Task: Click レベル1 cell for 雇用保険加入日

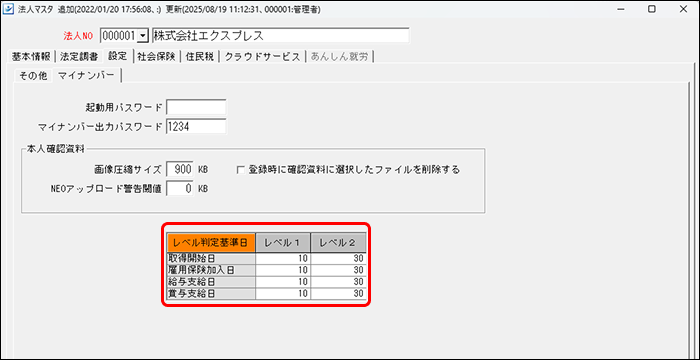Action: (283, 270)
